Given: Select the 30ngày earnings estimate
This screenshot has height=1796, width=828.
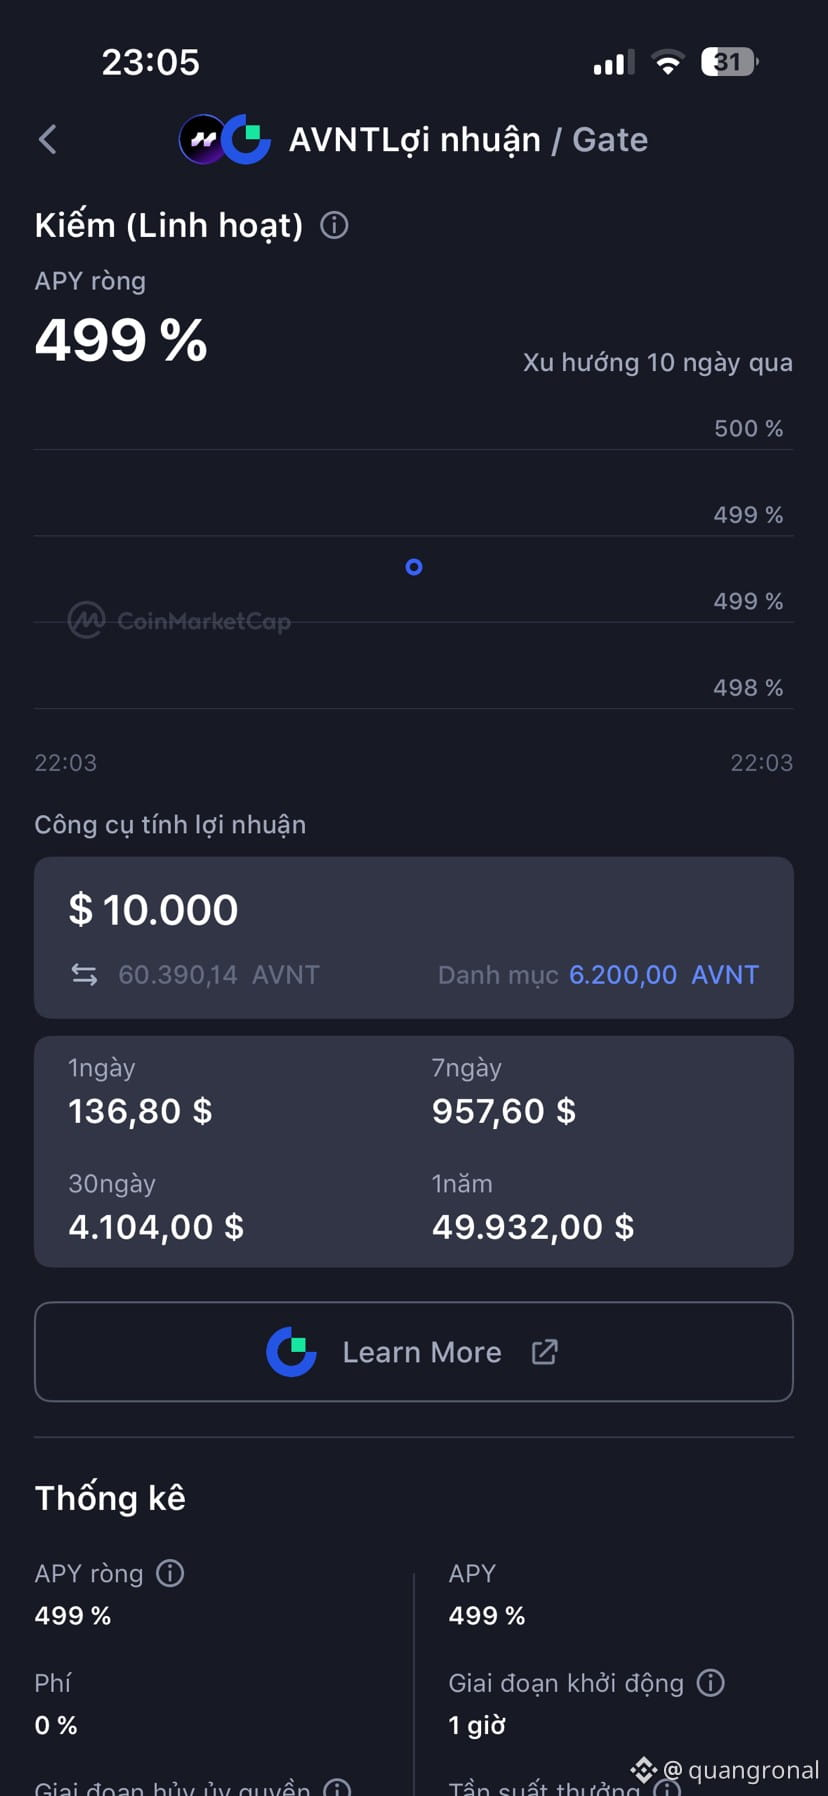Looking at the screenshot, I should point(156,1209).
